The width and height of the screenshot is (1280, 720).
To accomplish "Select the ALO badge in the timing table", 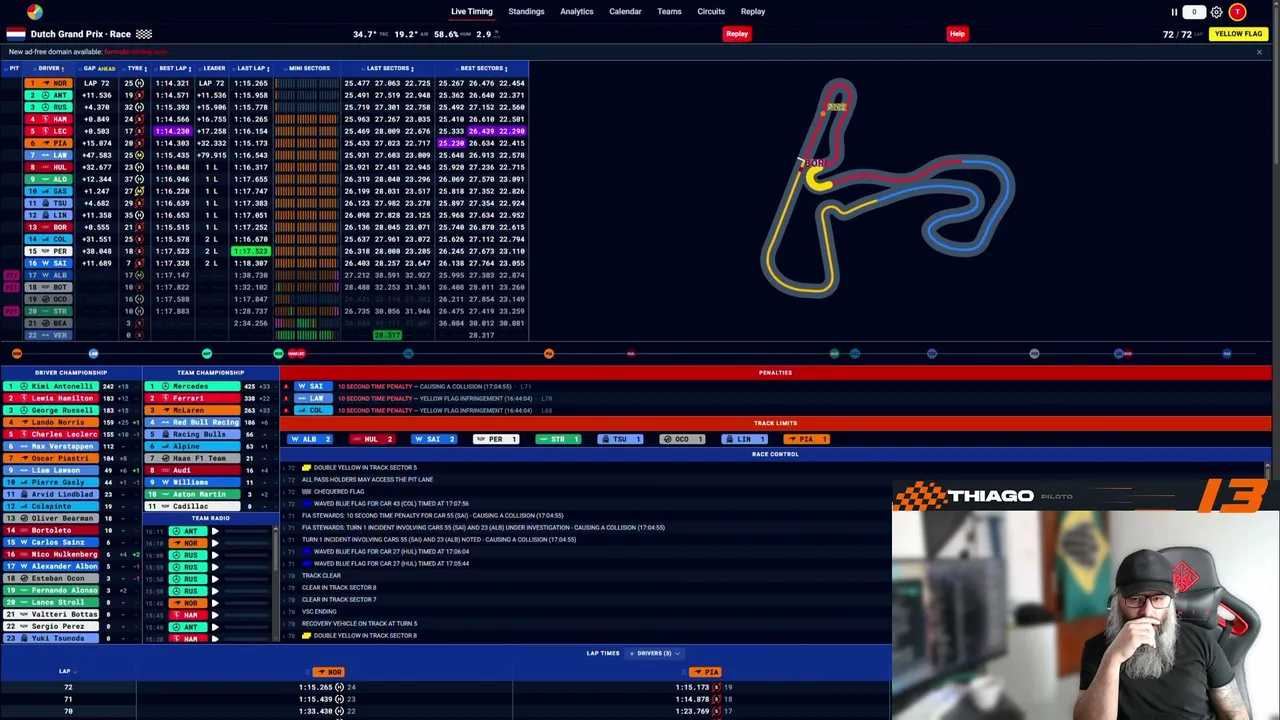I will [x=49, y=179].
